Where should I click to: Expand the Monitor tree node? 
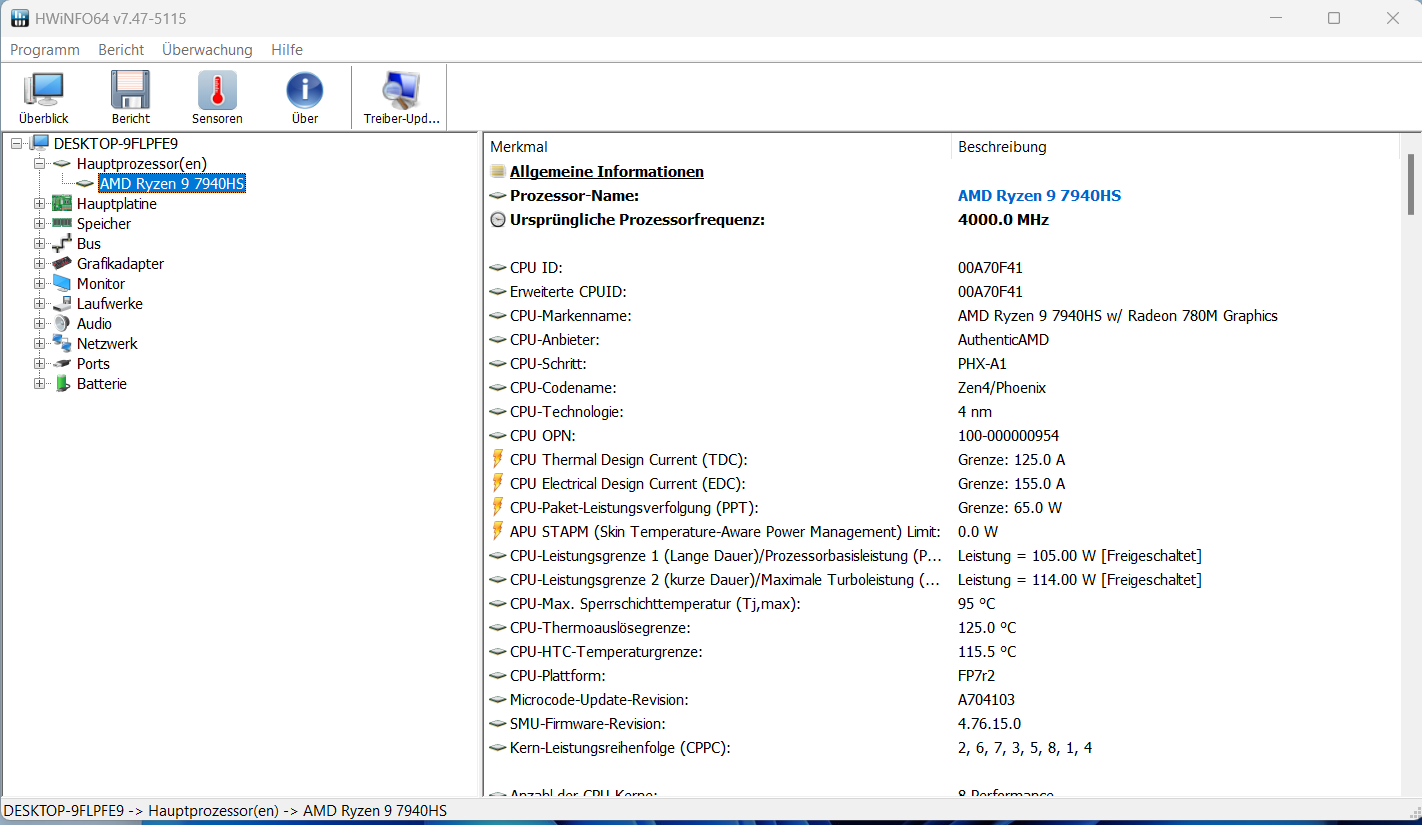pos(40,283)
